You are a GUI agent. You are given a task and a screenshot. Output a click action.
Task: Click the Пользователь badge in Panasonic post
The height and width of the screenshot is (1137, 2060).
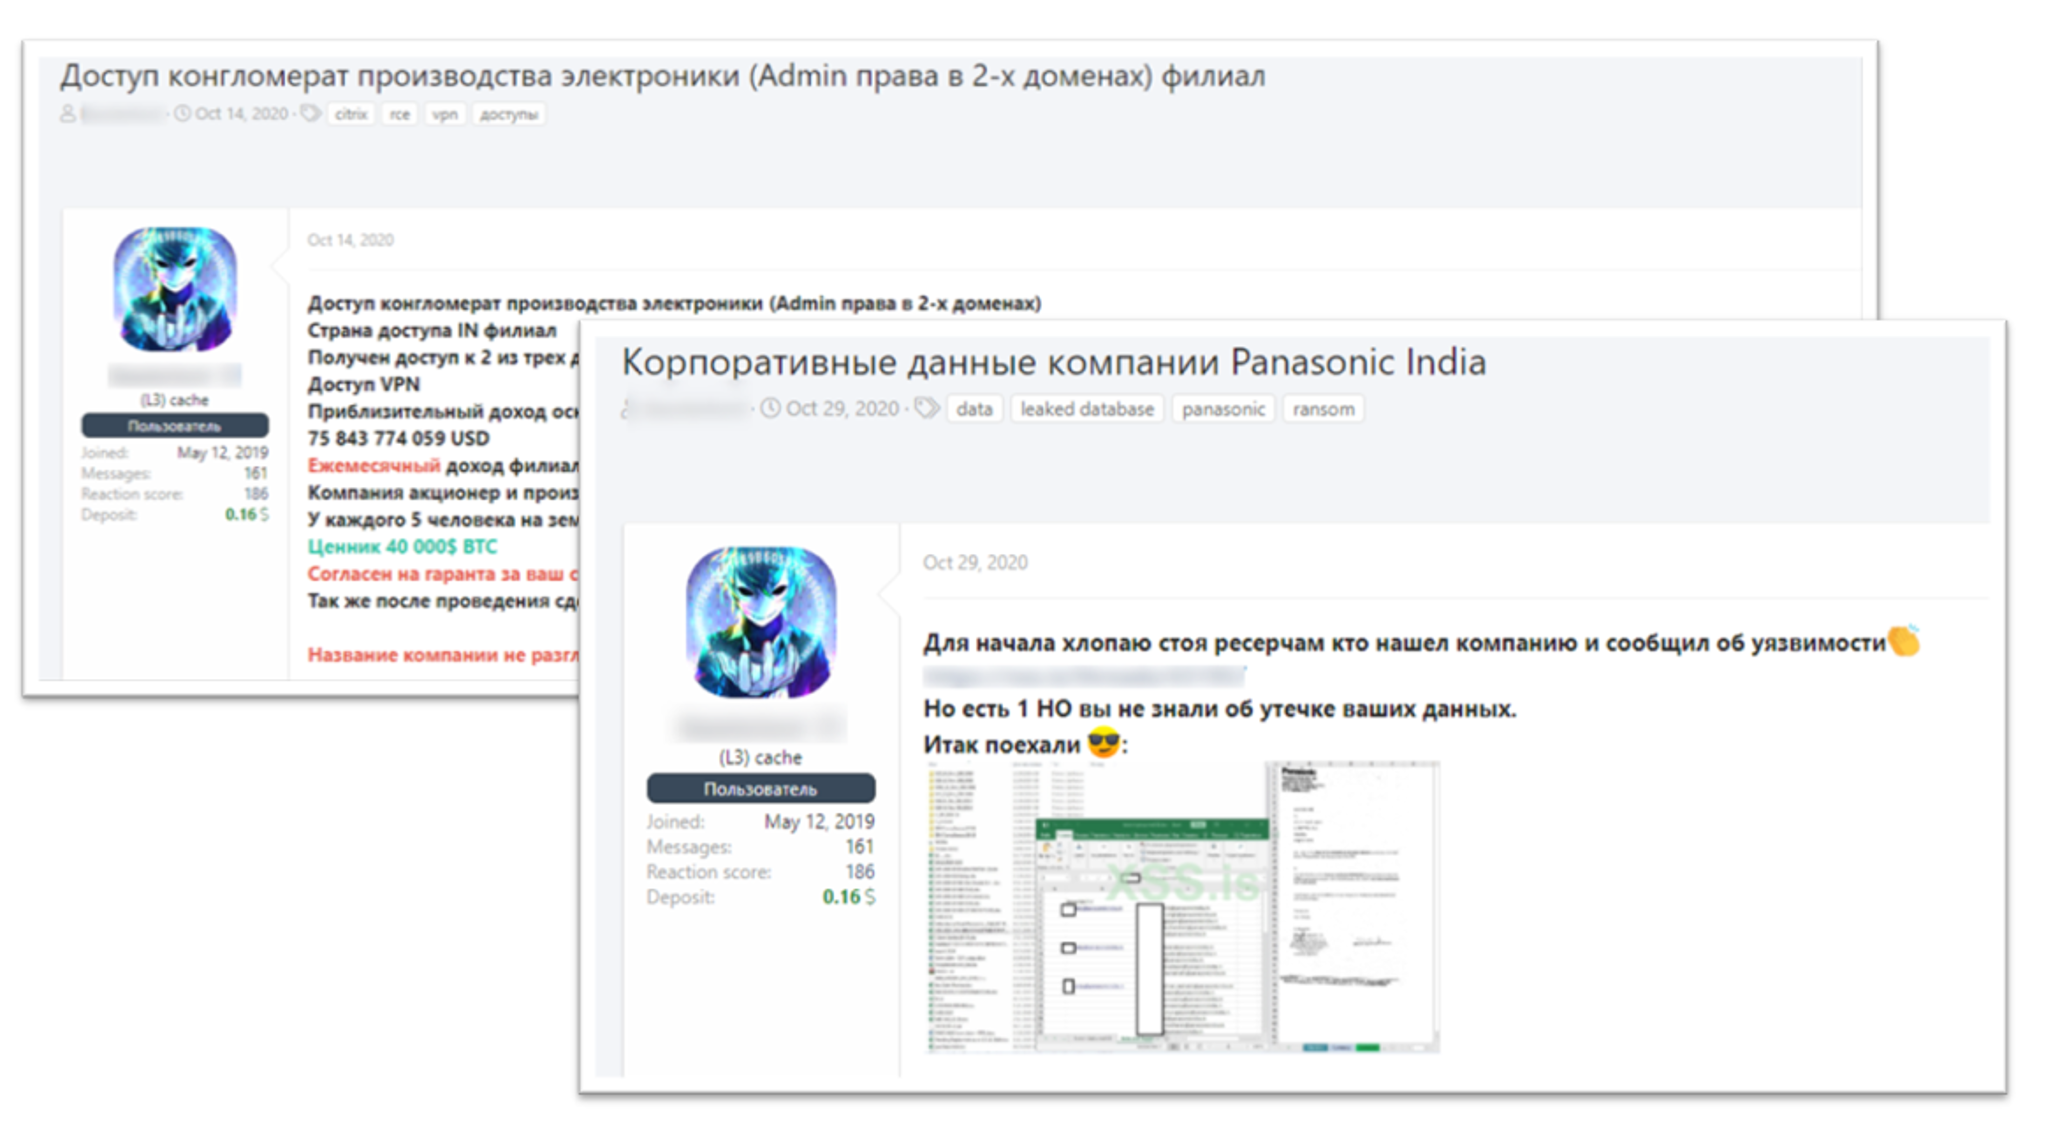(x=761, y=789)
